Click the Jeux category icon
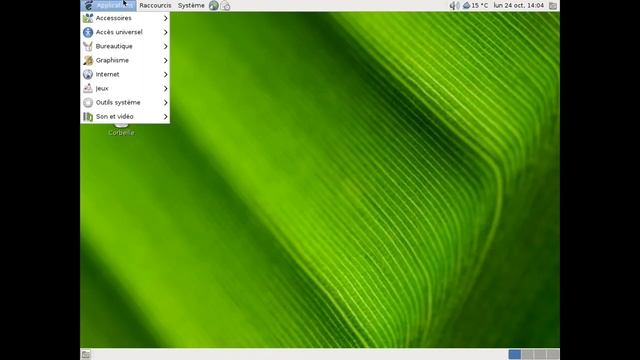Image resolution: width=640 pixels, height=360 pixels. click(88, 88)
